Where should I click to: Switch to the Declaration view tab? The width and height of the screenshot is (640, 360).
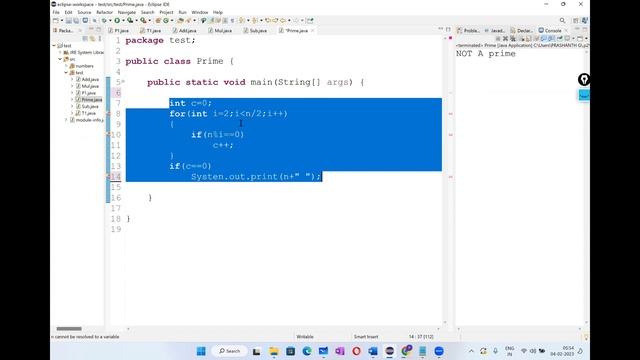(521, 31)
